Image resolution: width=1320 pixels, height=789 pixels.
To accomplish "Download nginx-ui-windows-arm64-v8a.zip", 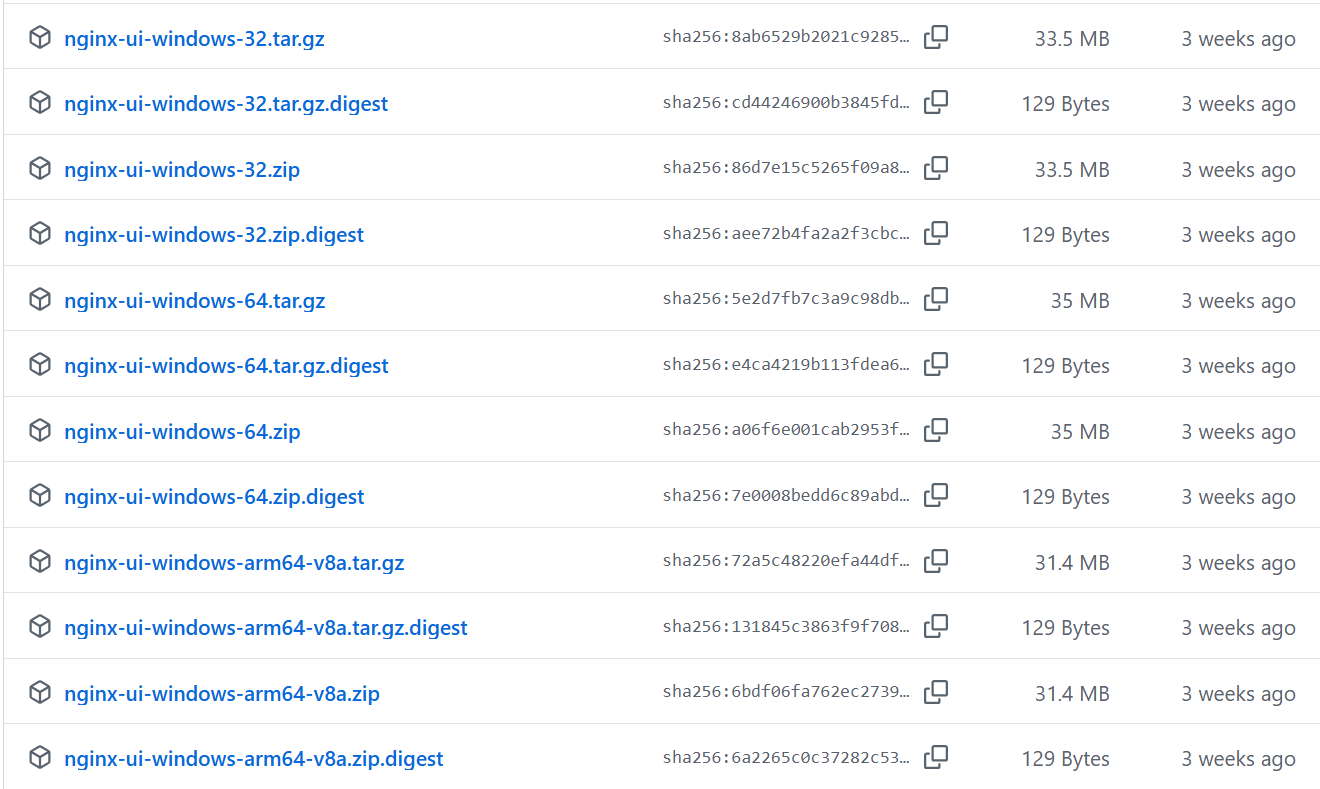I will tap(222, 694).
